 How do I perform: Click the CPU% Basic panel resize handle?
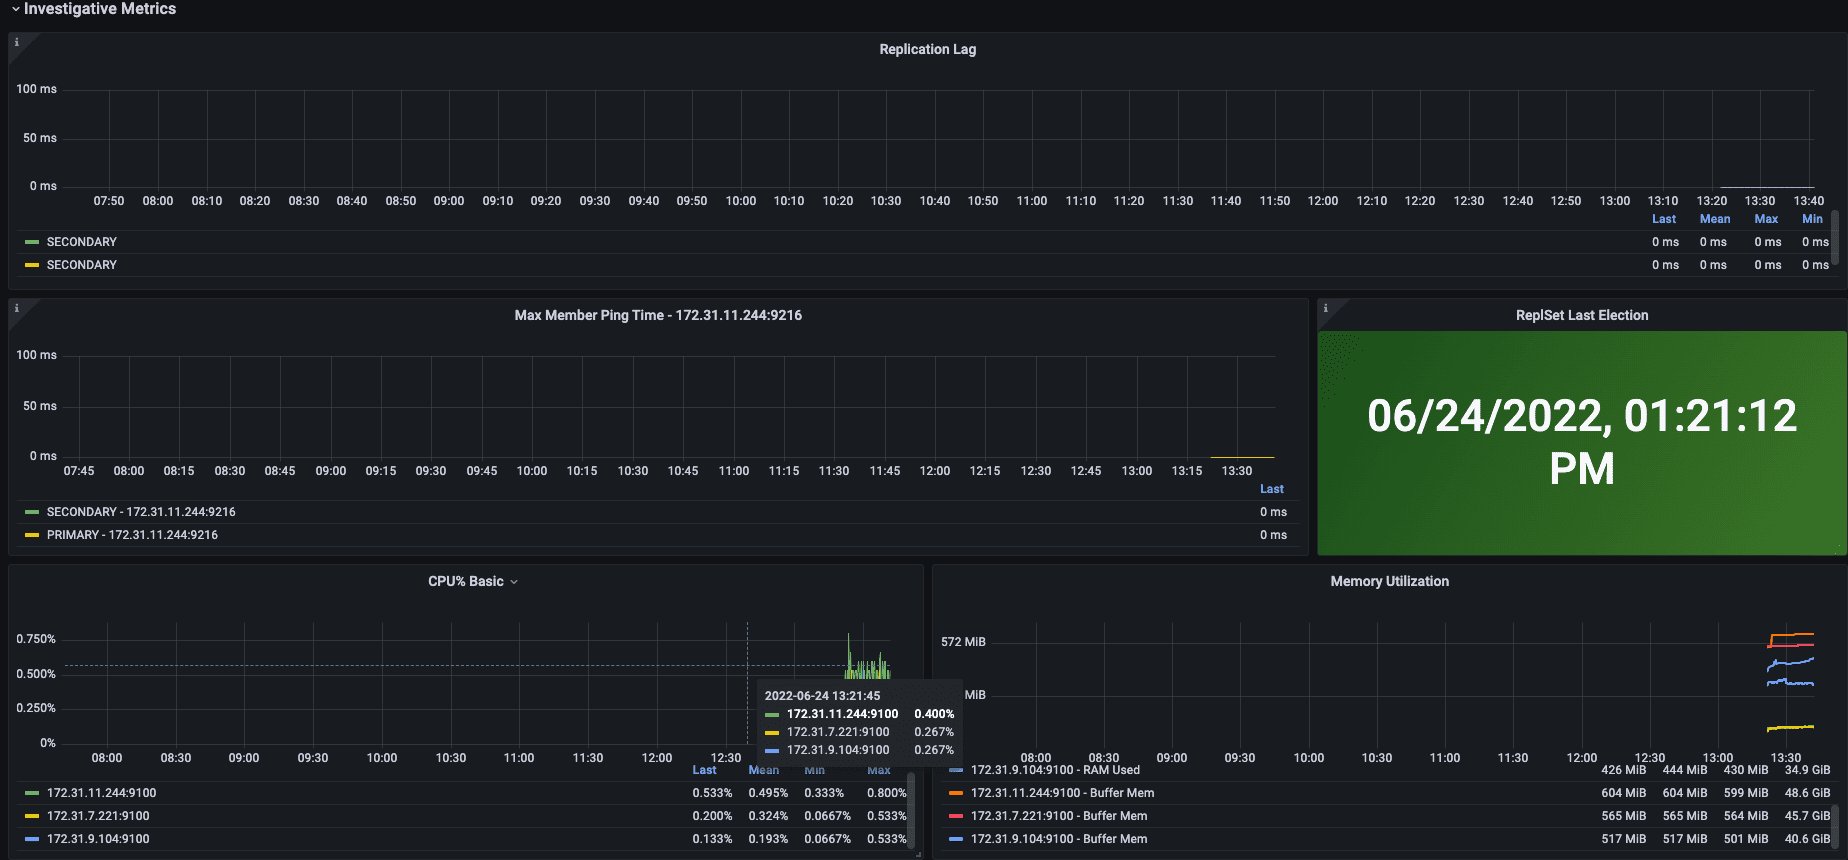pyautogui.click(x=917, y=853)
